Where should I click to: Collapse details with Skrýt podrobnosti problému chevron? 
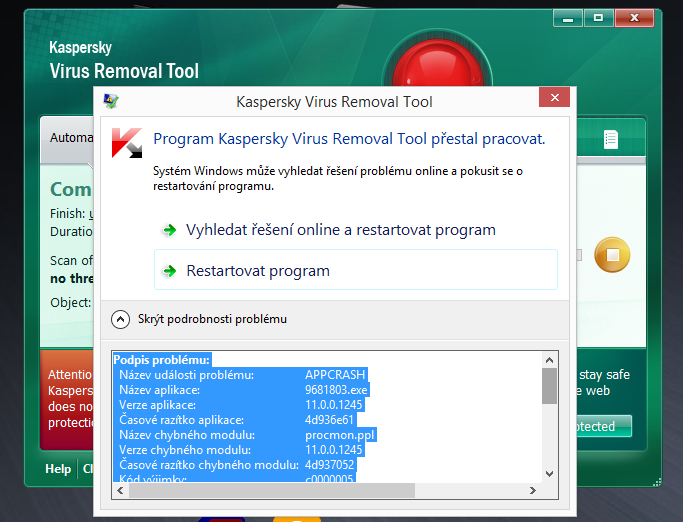120,319
